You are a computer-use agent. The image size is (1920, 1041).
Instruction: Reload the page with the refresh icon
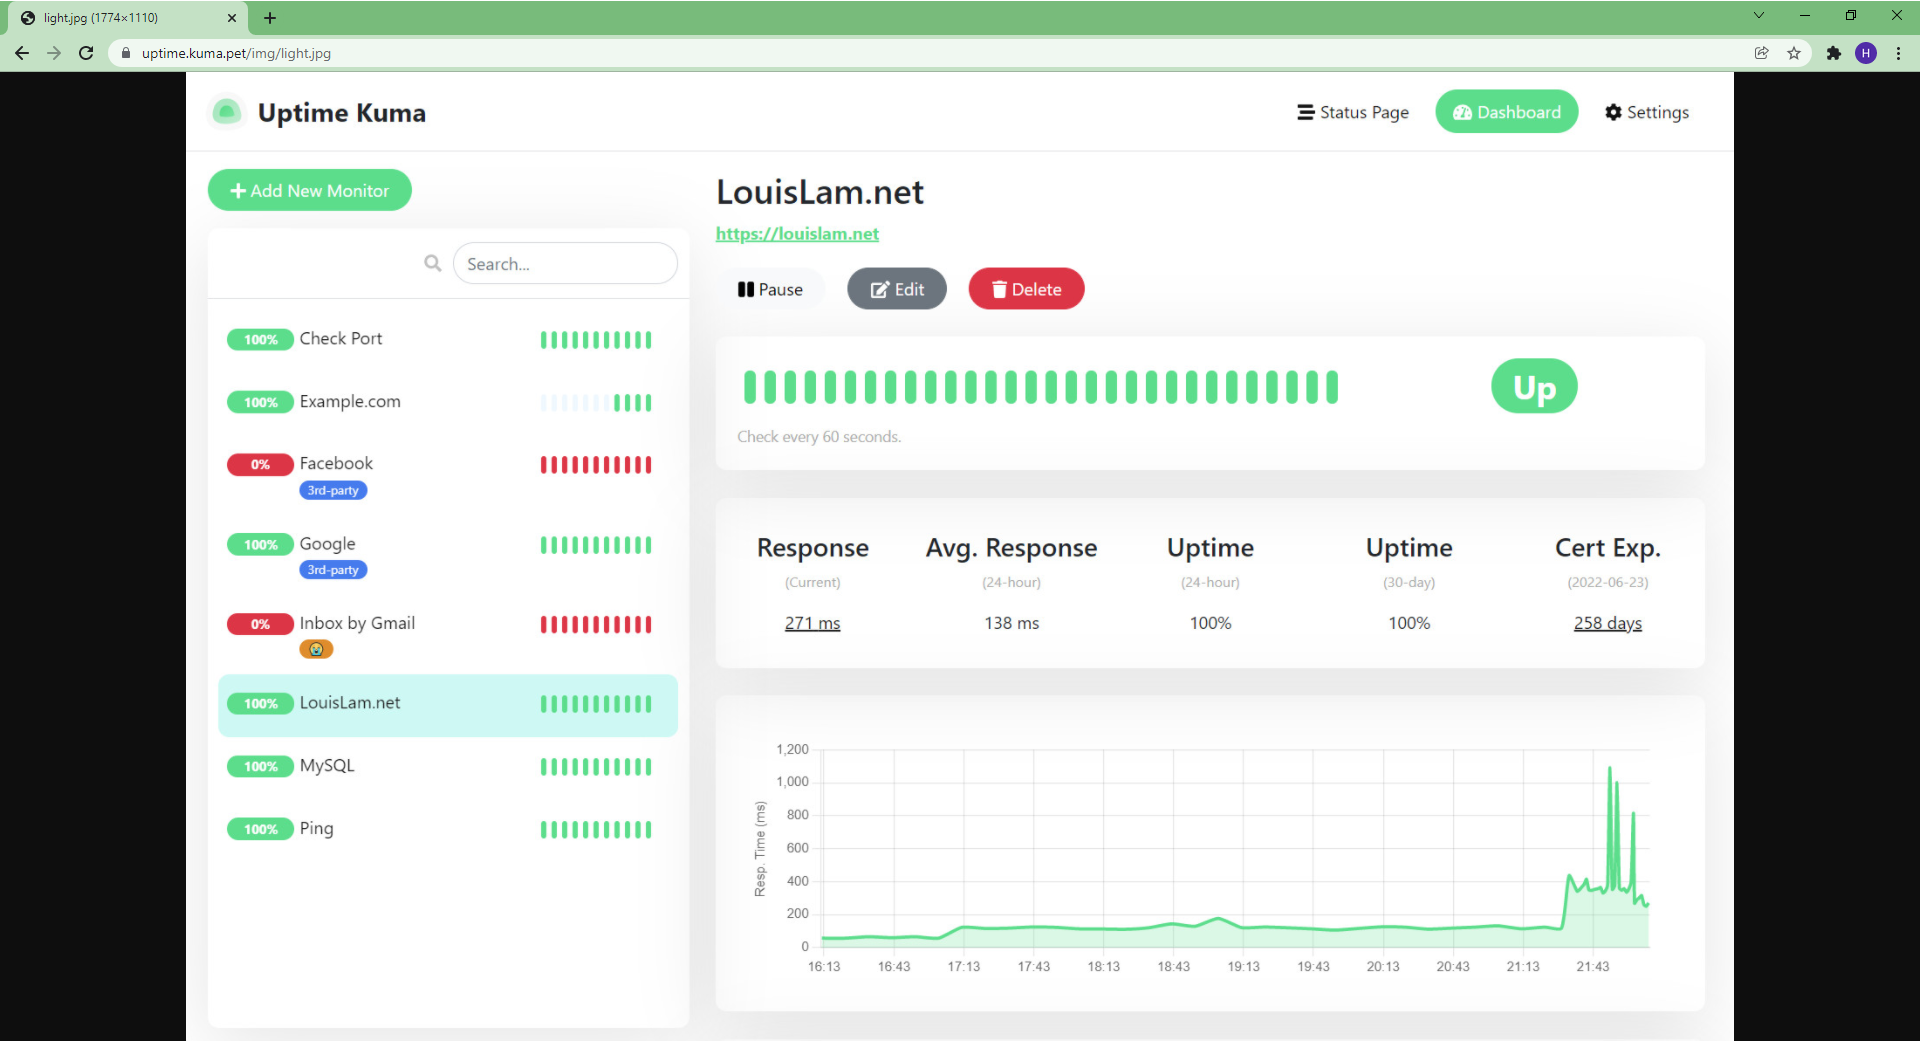(86, 53)
